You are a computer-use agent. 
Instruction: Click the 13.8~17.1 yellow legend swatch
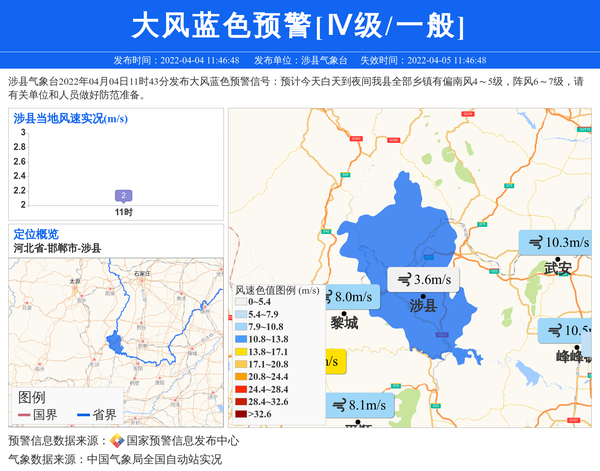(x=241, y=352)
